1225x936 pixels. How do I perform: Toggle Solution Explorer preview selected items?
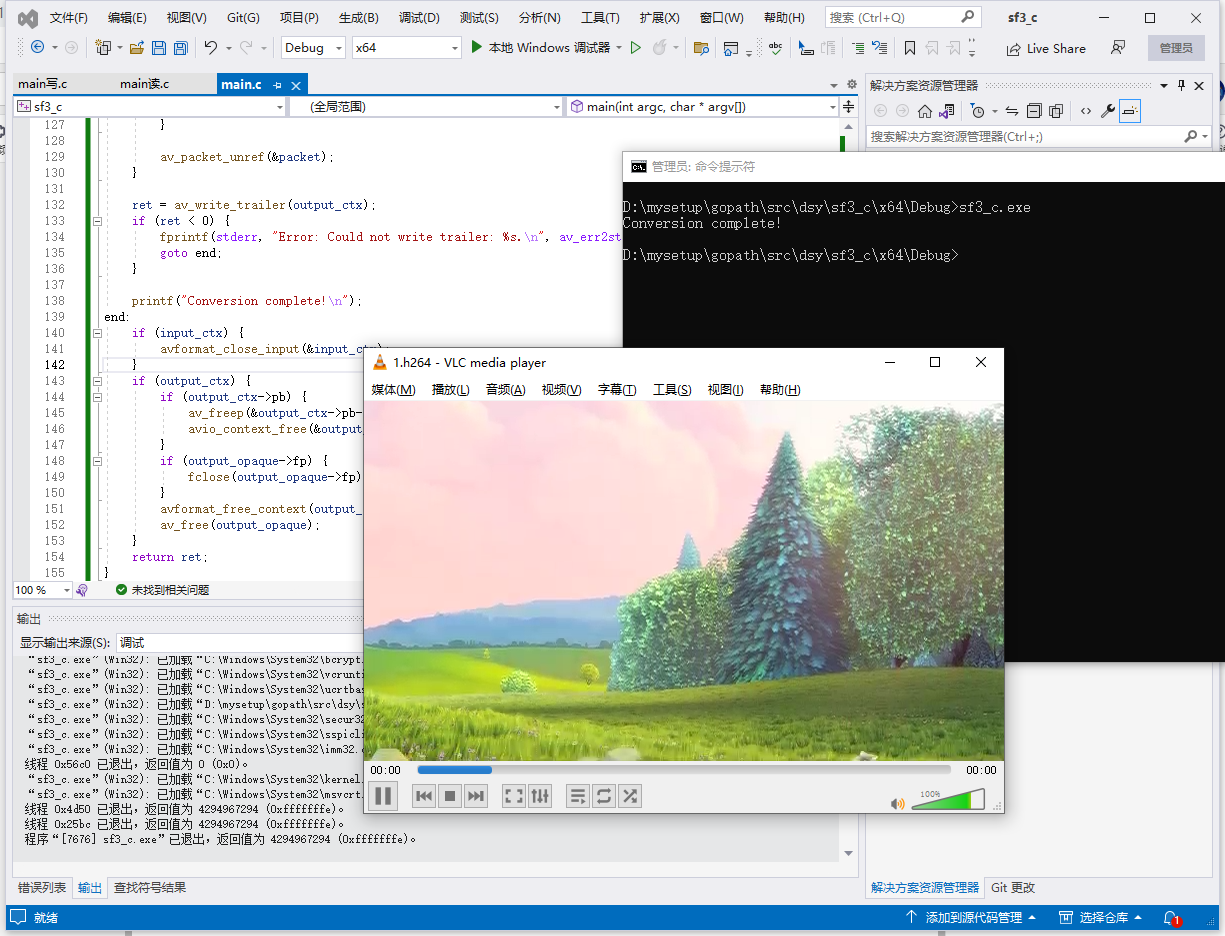[1130, 111]
